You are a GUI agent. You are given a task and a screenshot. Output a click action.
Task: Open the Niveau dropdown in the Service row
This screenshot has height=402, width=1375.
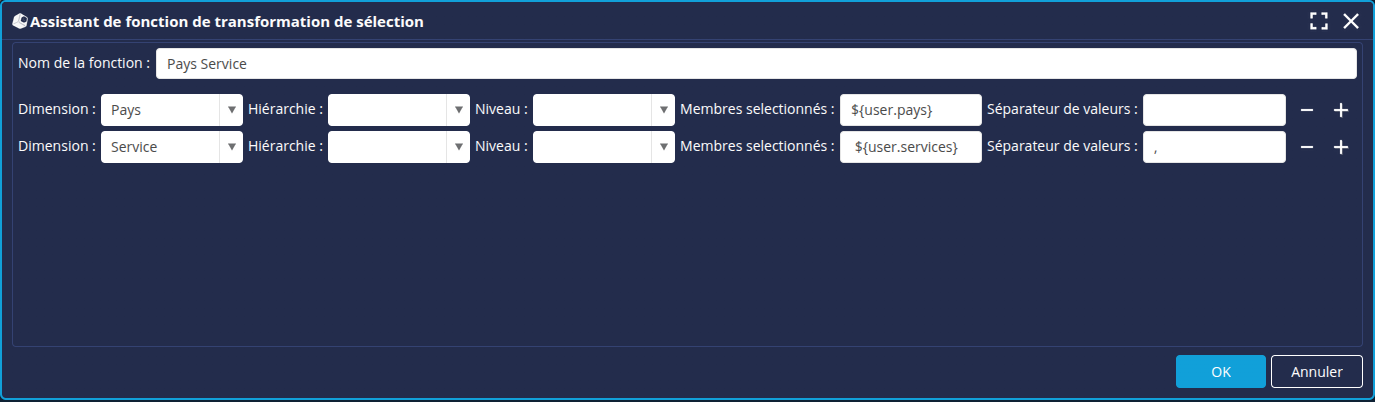coord(663,147)
